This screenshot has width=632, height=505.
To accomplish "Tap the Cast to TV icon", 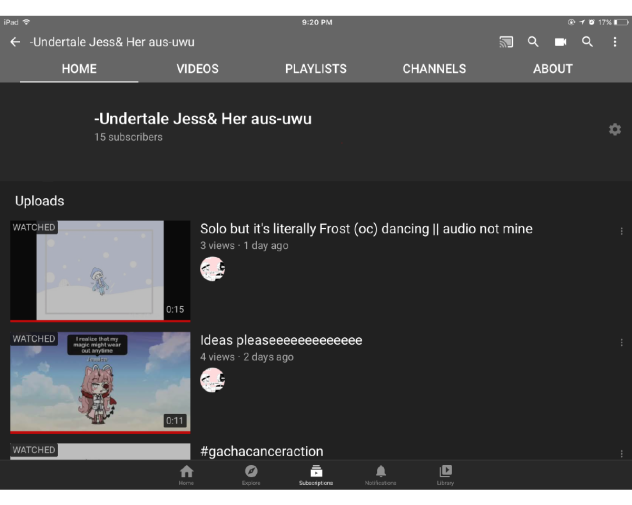I will (x=506, y=42).
